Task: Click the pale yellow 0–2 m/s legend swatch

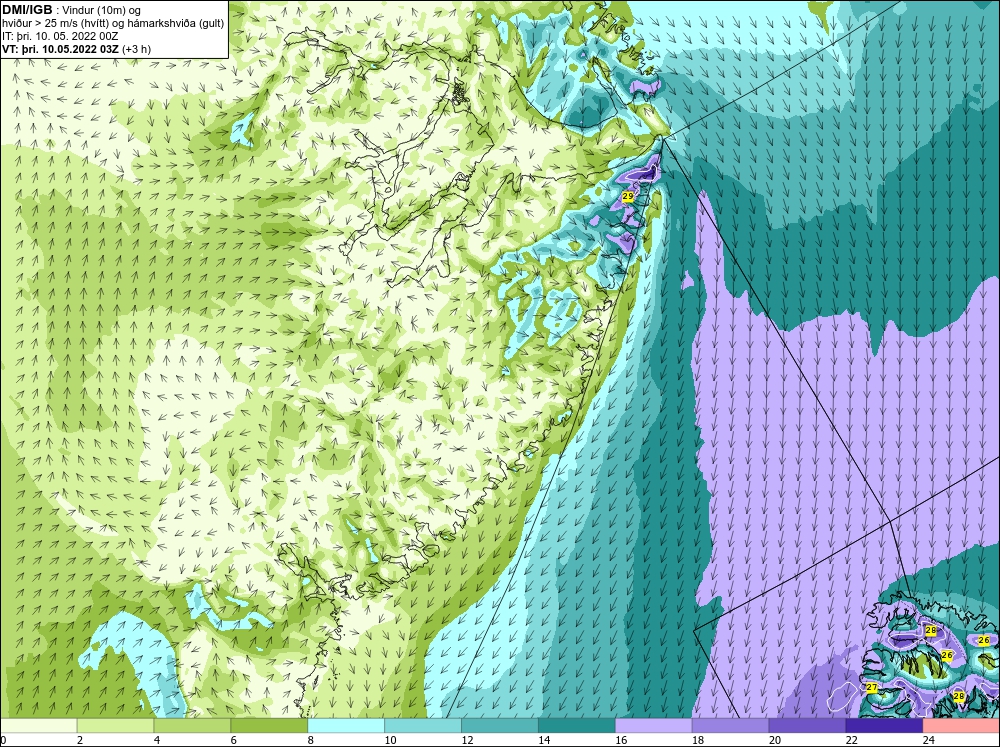Action: pyautogui.click(x=38, y=725)
